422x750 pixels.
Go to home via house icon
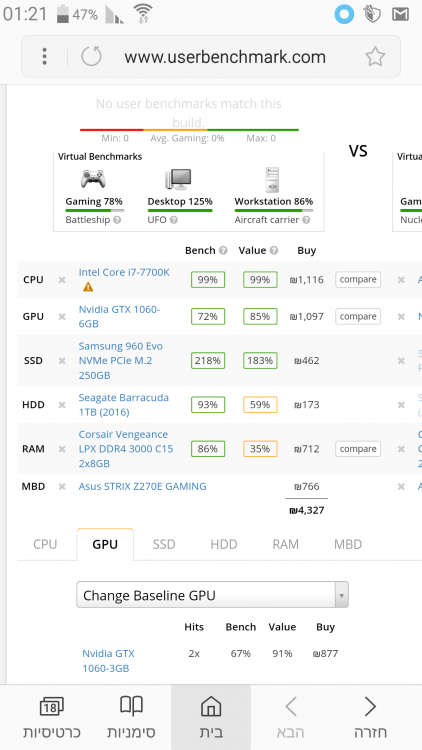click(x=211, y=706)
